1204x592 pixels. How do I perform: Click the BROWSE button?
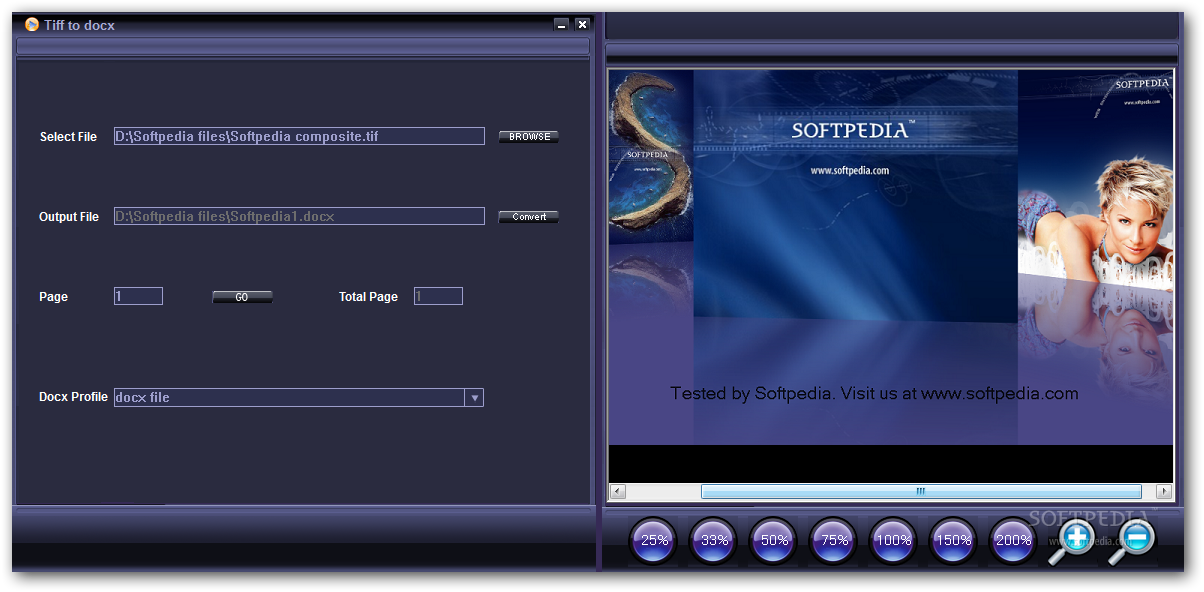pos(529,137)
